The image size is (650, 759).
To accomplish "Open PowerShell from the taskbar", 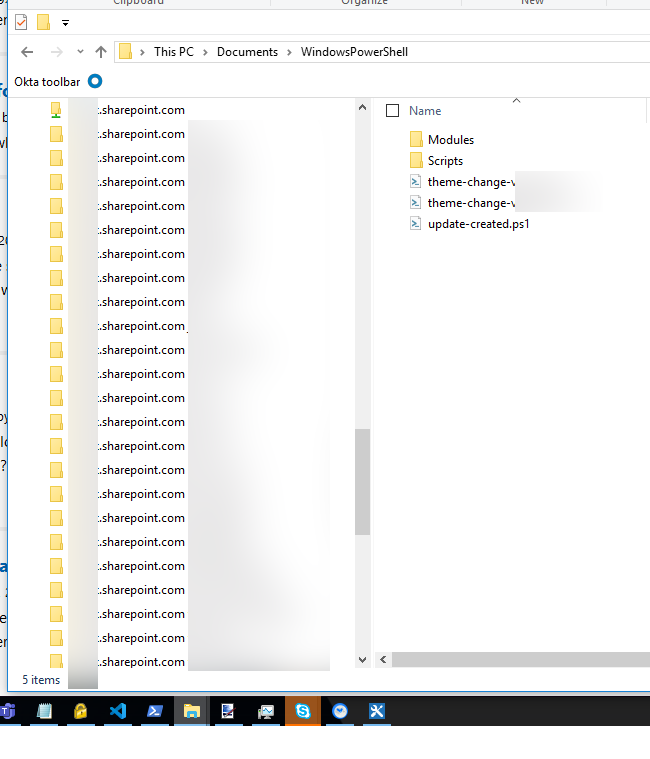I will (155, 711).
